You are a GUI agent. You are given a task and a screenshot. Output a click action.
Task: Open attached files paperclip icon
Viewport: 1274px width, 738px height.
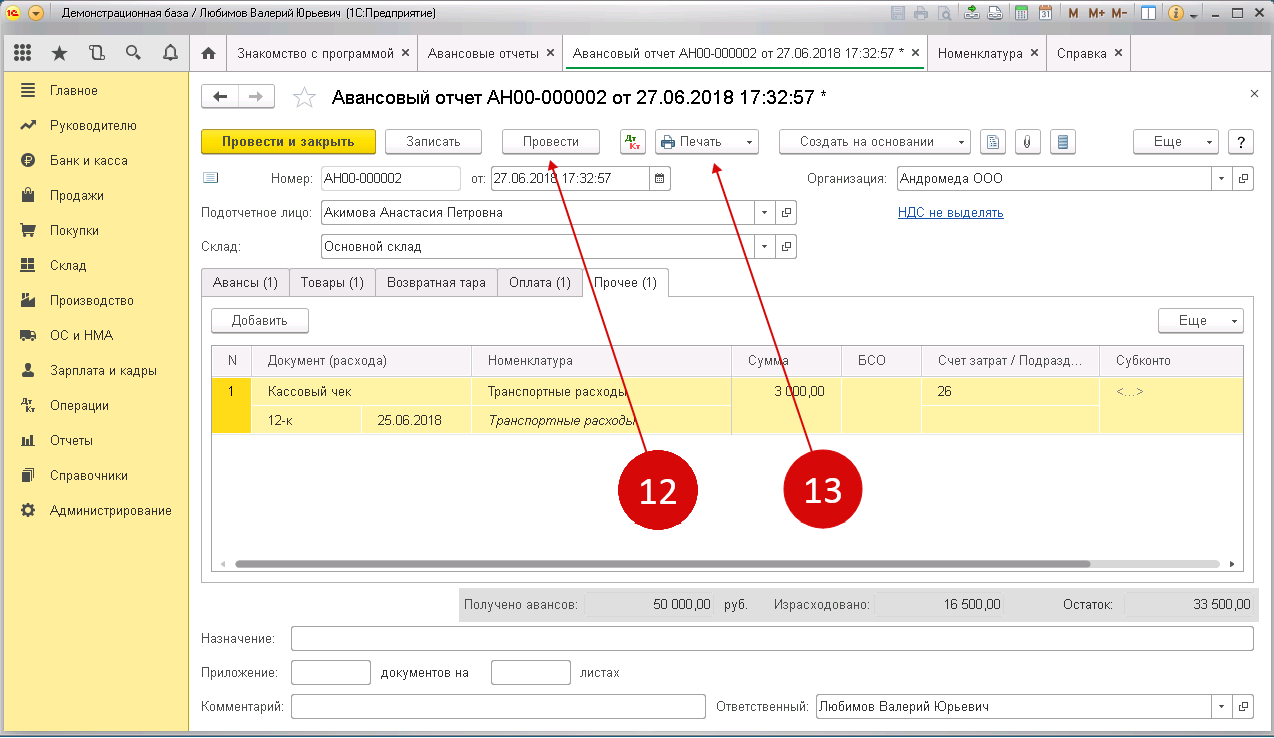[1026, 142]
